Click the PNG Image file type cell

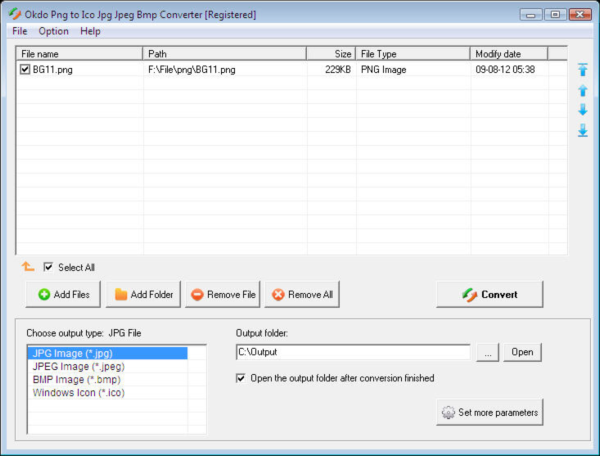point(383,70)
